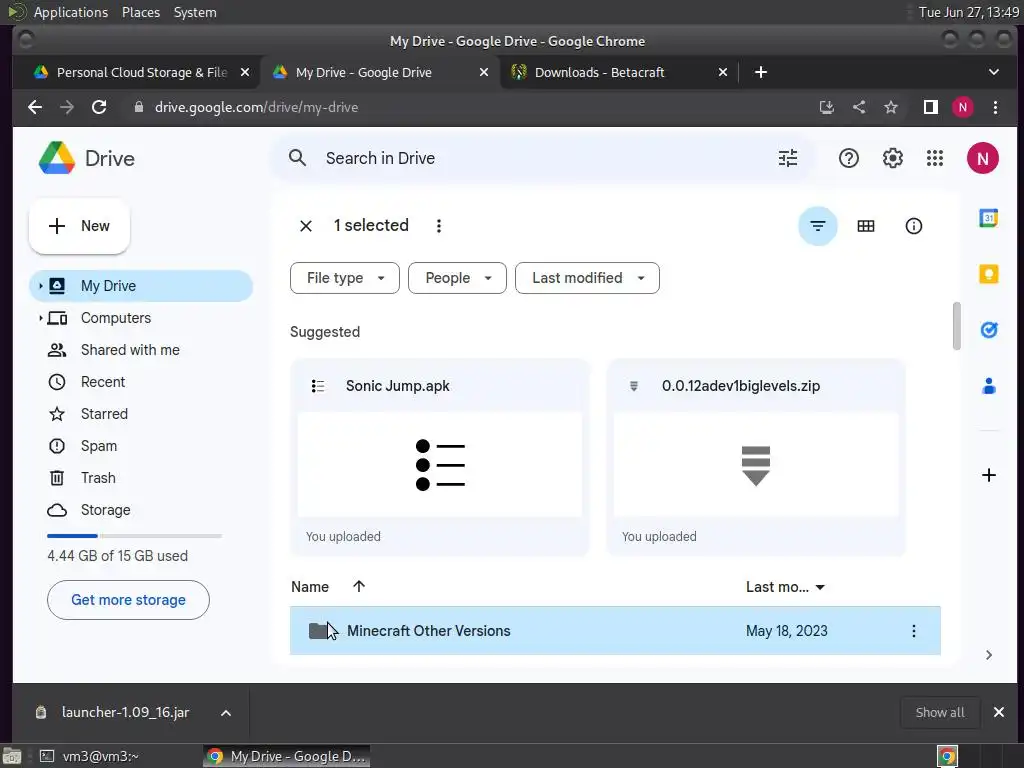The height and width of the screenshot is (768, 1024).
Task: Close the Downloads - Betacraft tab
Action: [722, 72]
